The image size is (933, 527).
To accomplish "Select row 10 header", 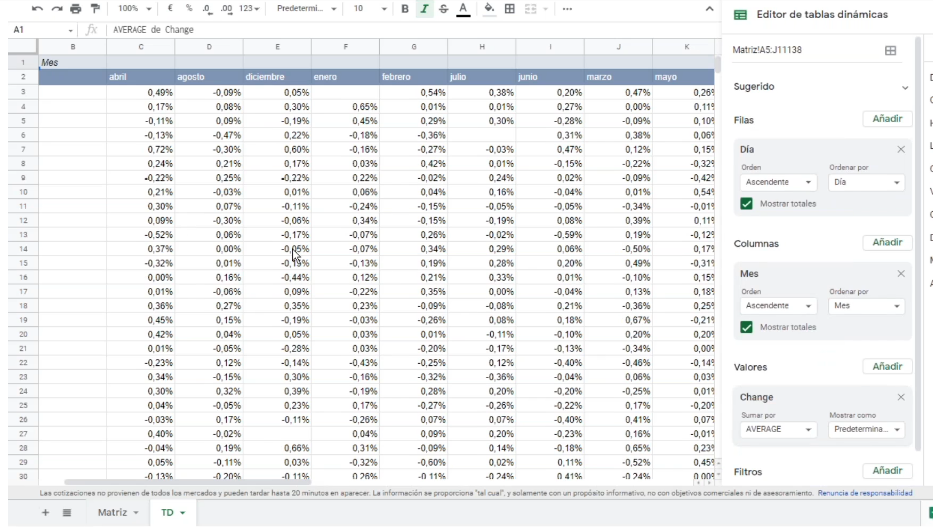I will [x=23, y=192].
